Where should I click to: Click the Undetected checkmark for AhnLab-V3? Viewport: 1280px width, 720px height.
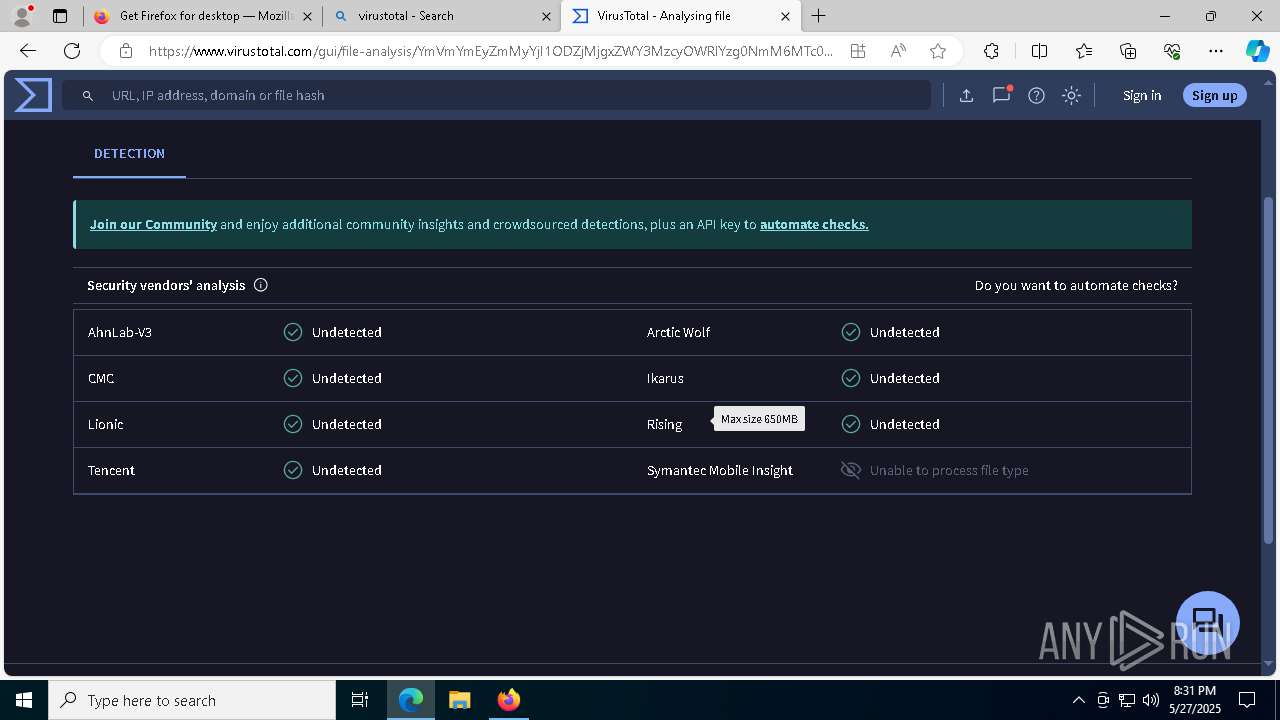[x=293, y=332]
